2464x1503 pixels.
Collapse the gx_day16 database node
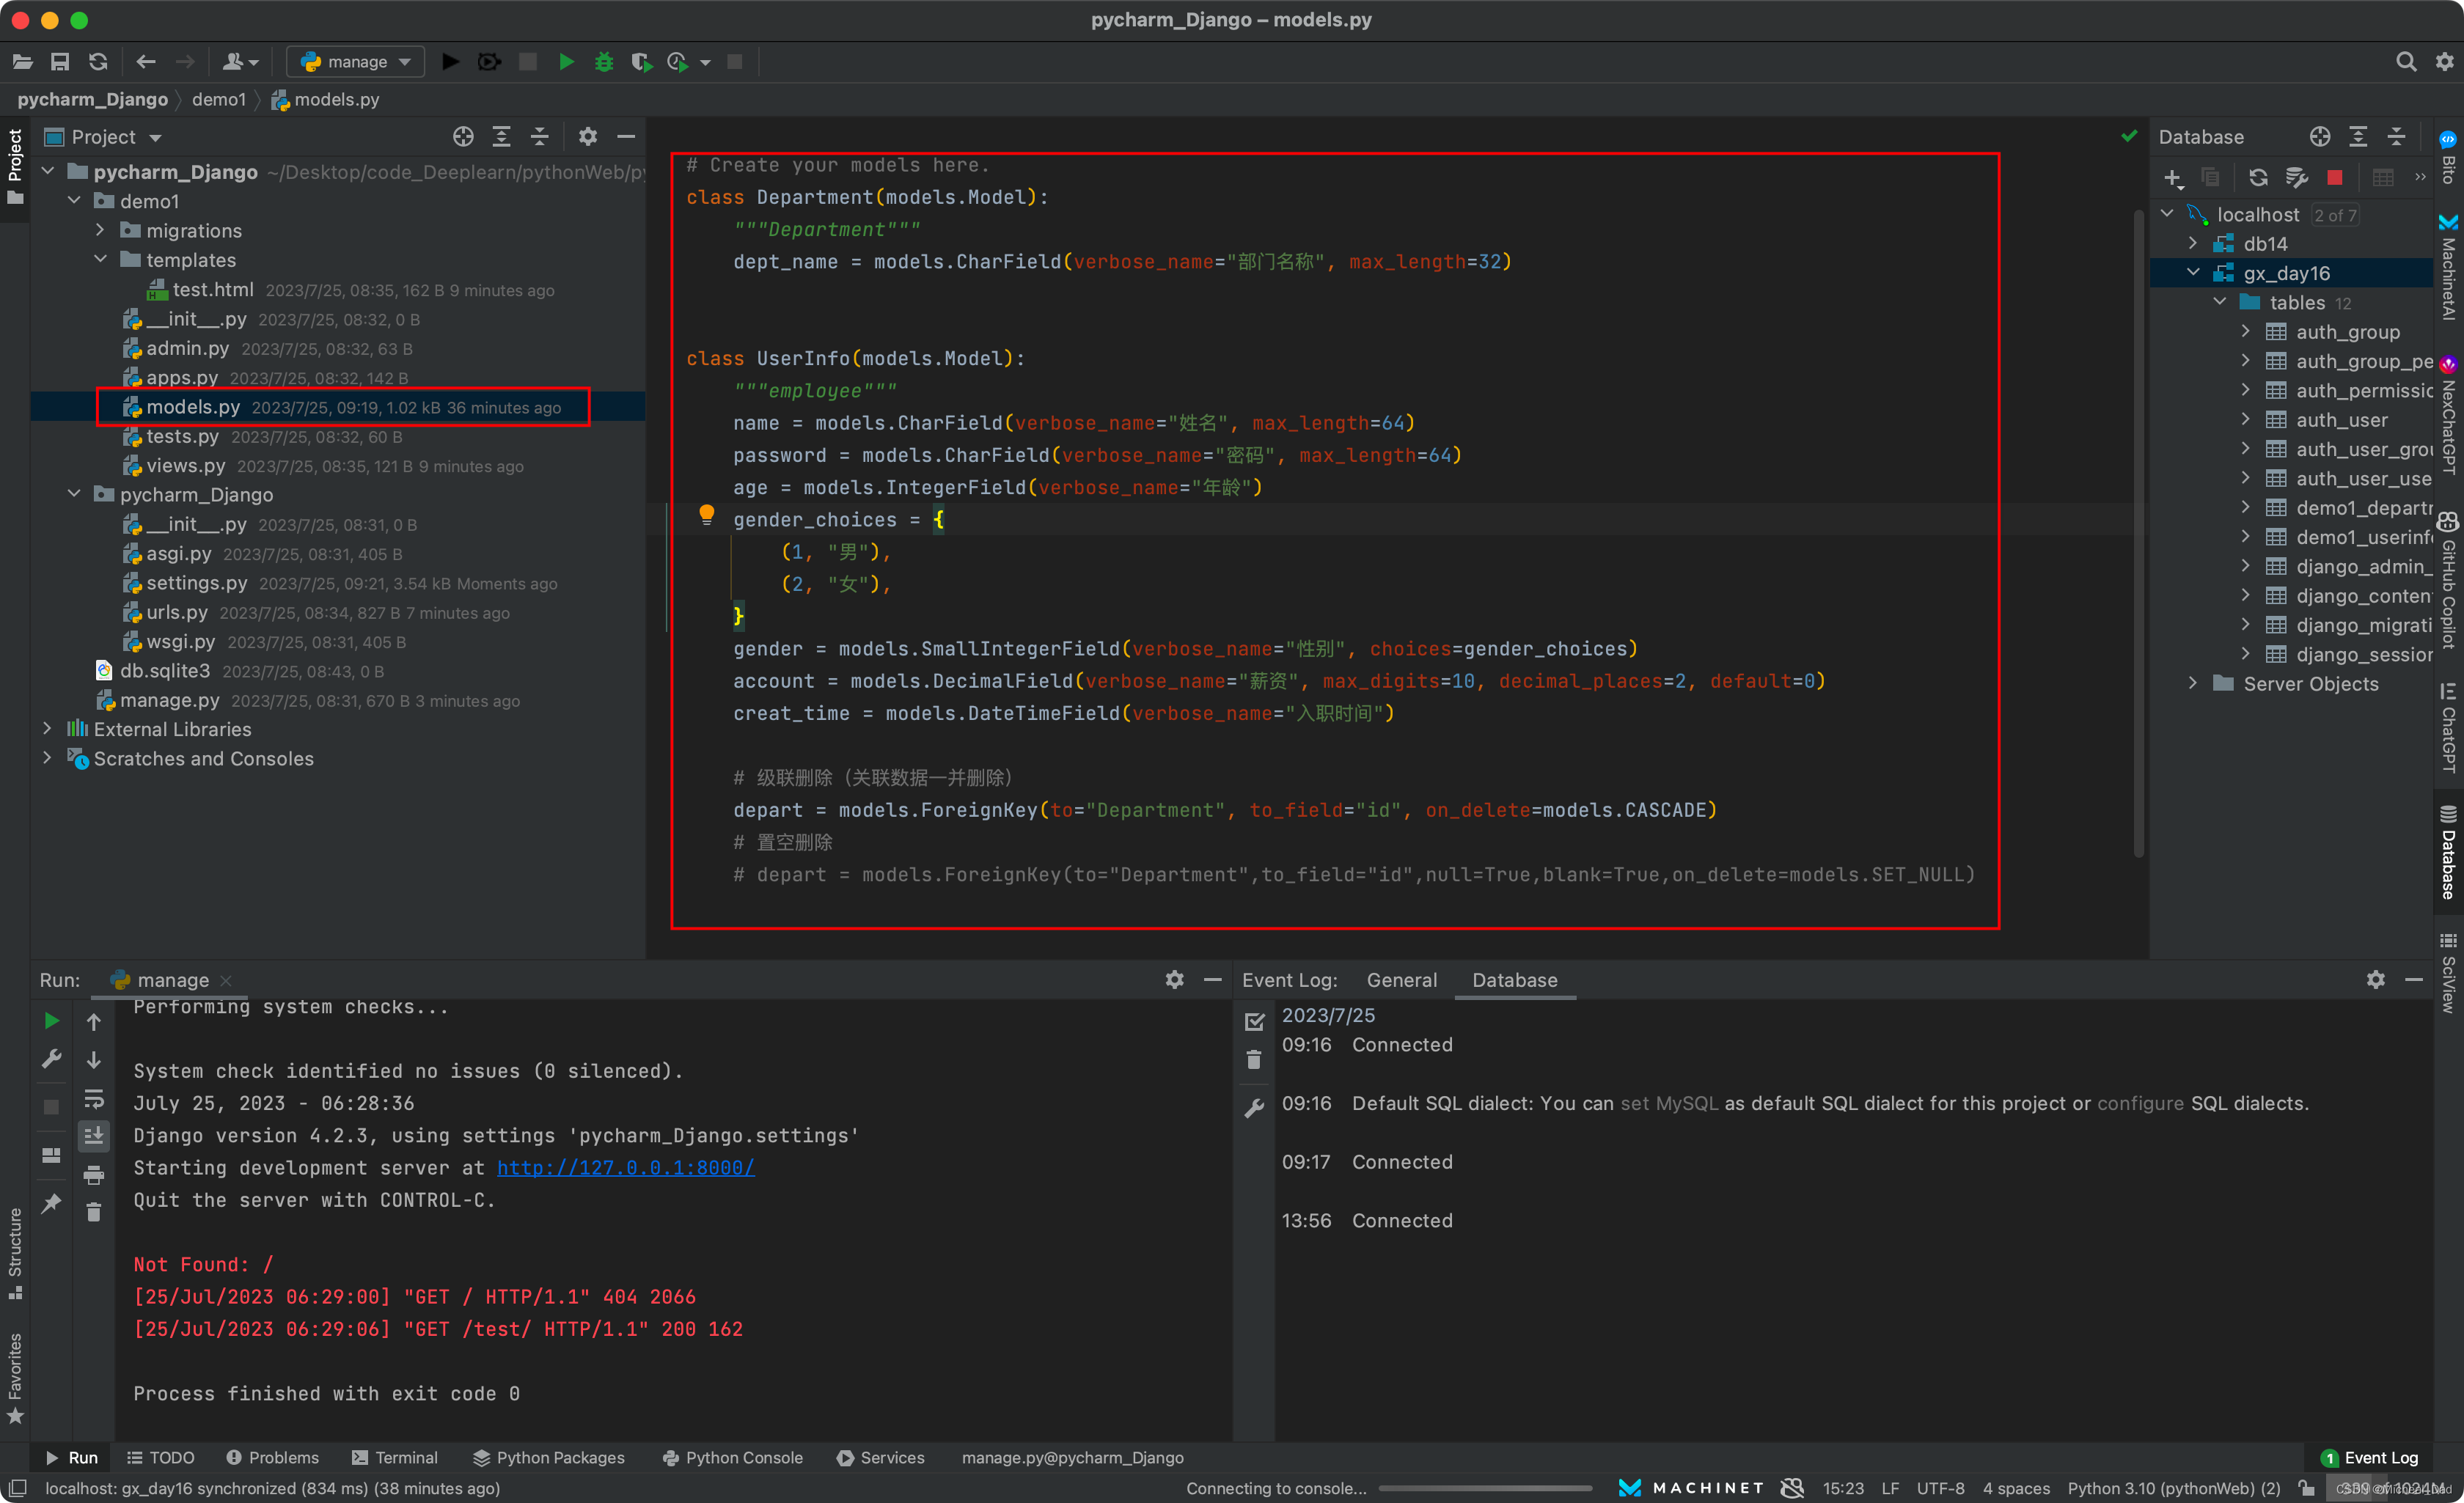click(2193, 273)
